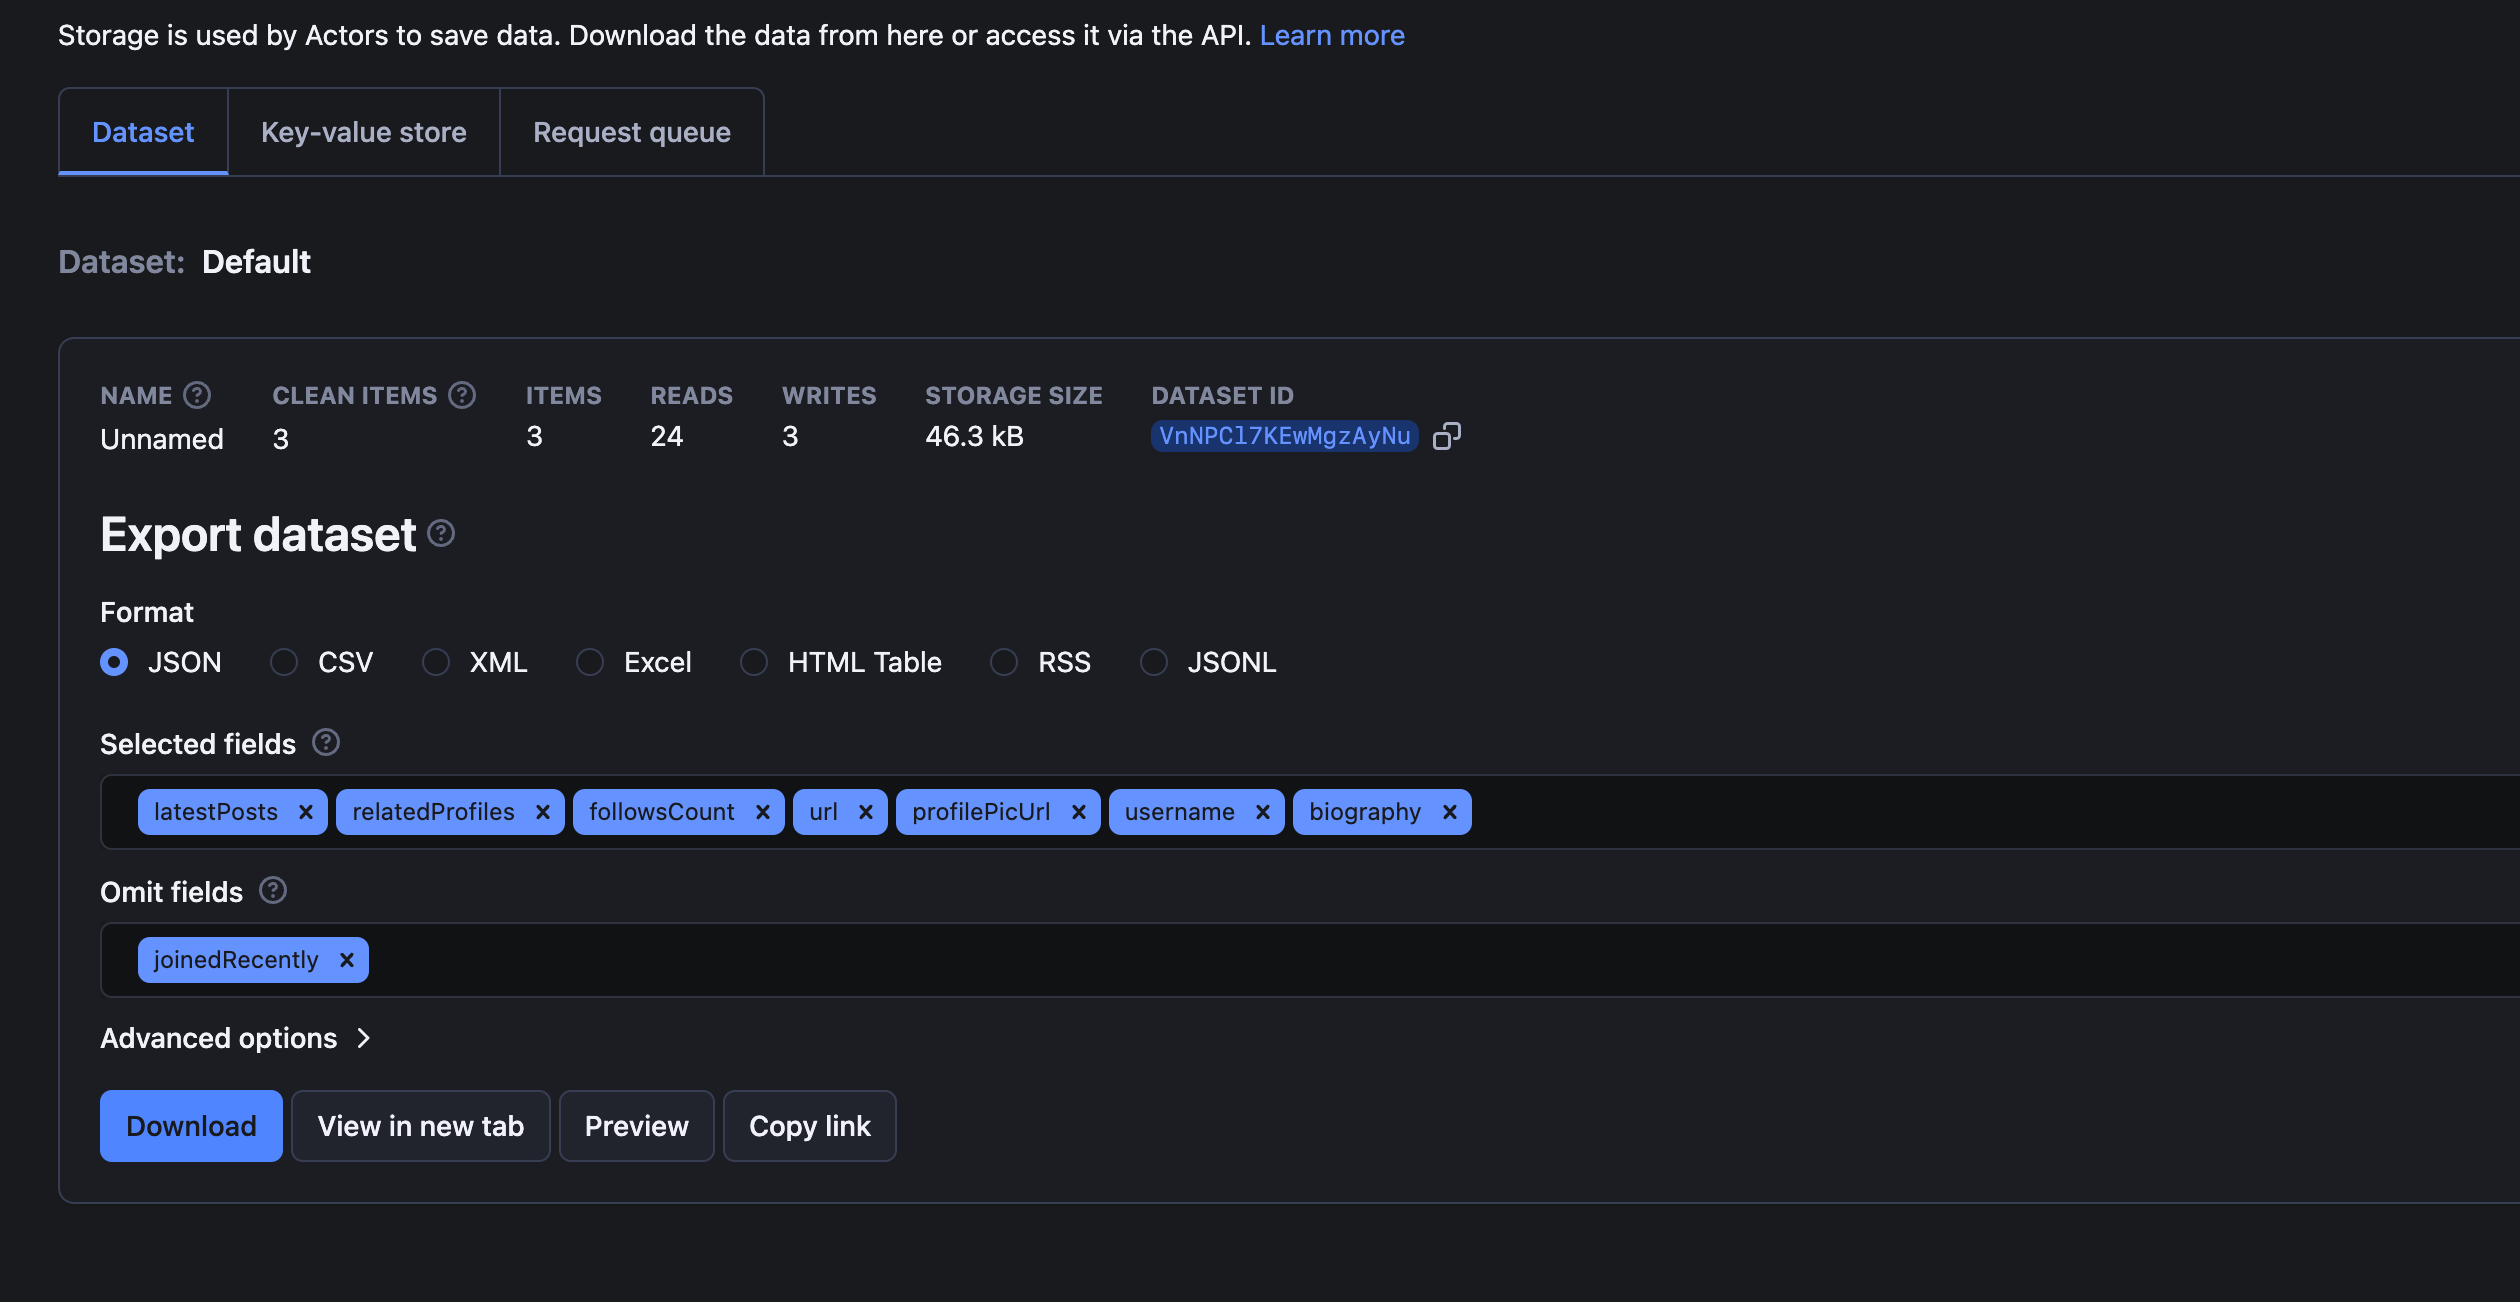This screenshot has width=2520, height=1302.
Task: Click the Selected fields help icon
Action: pos(325,742)
